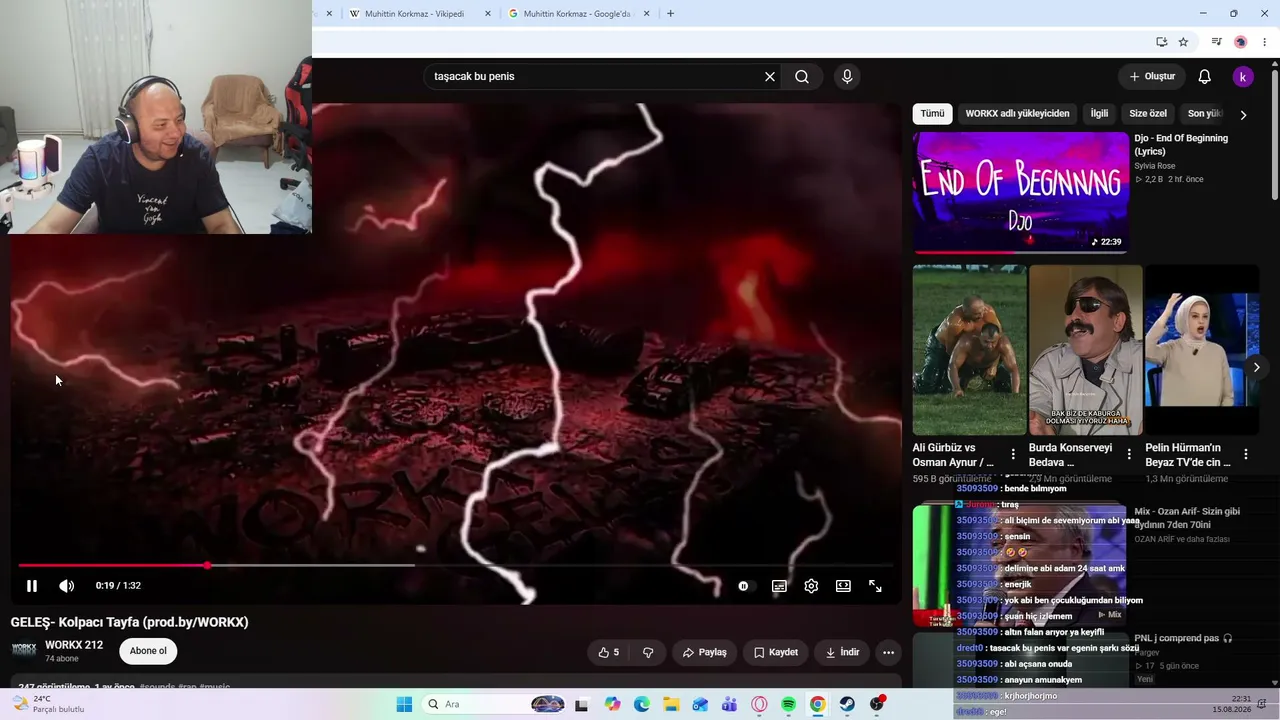The height and width of the screenshot is (720, 1280).
Task: Open options for Ali Gürbüz short
Action: [x=1013, y=455]
